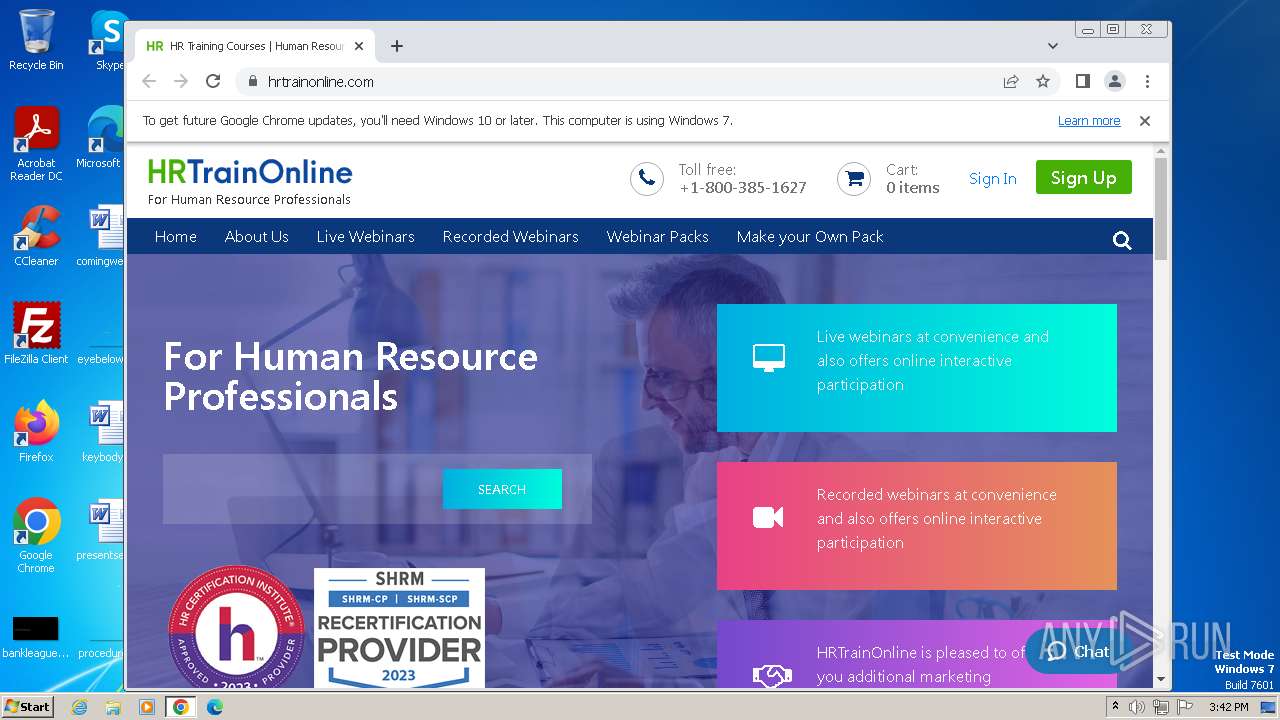Click the handshake marketing icon

tap(772, 676)
